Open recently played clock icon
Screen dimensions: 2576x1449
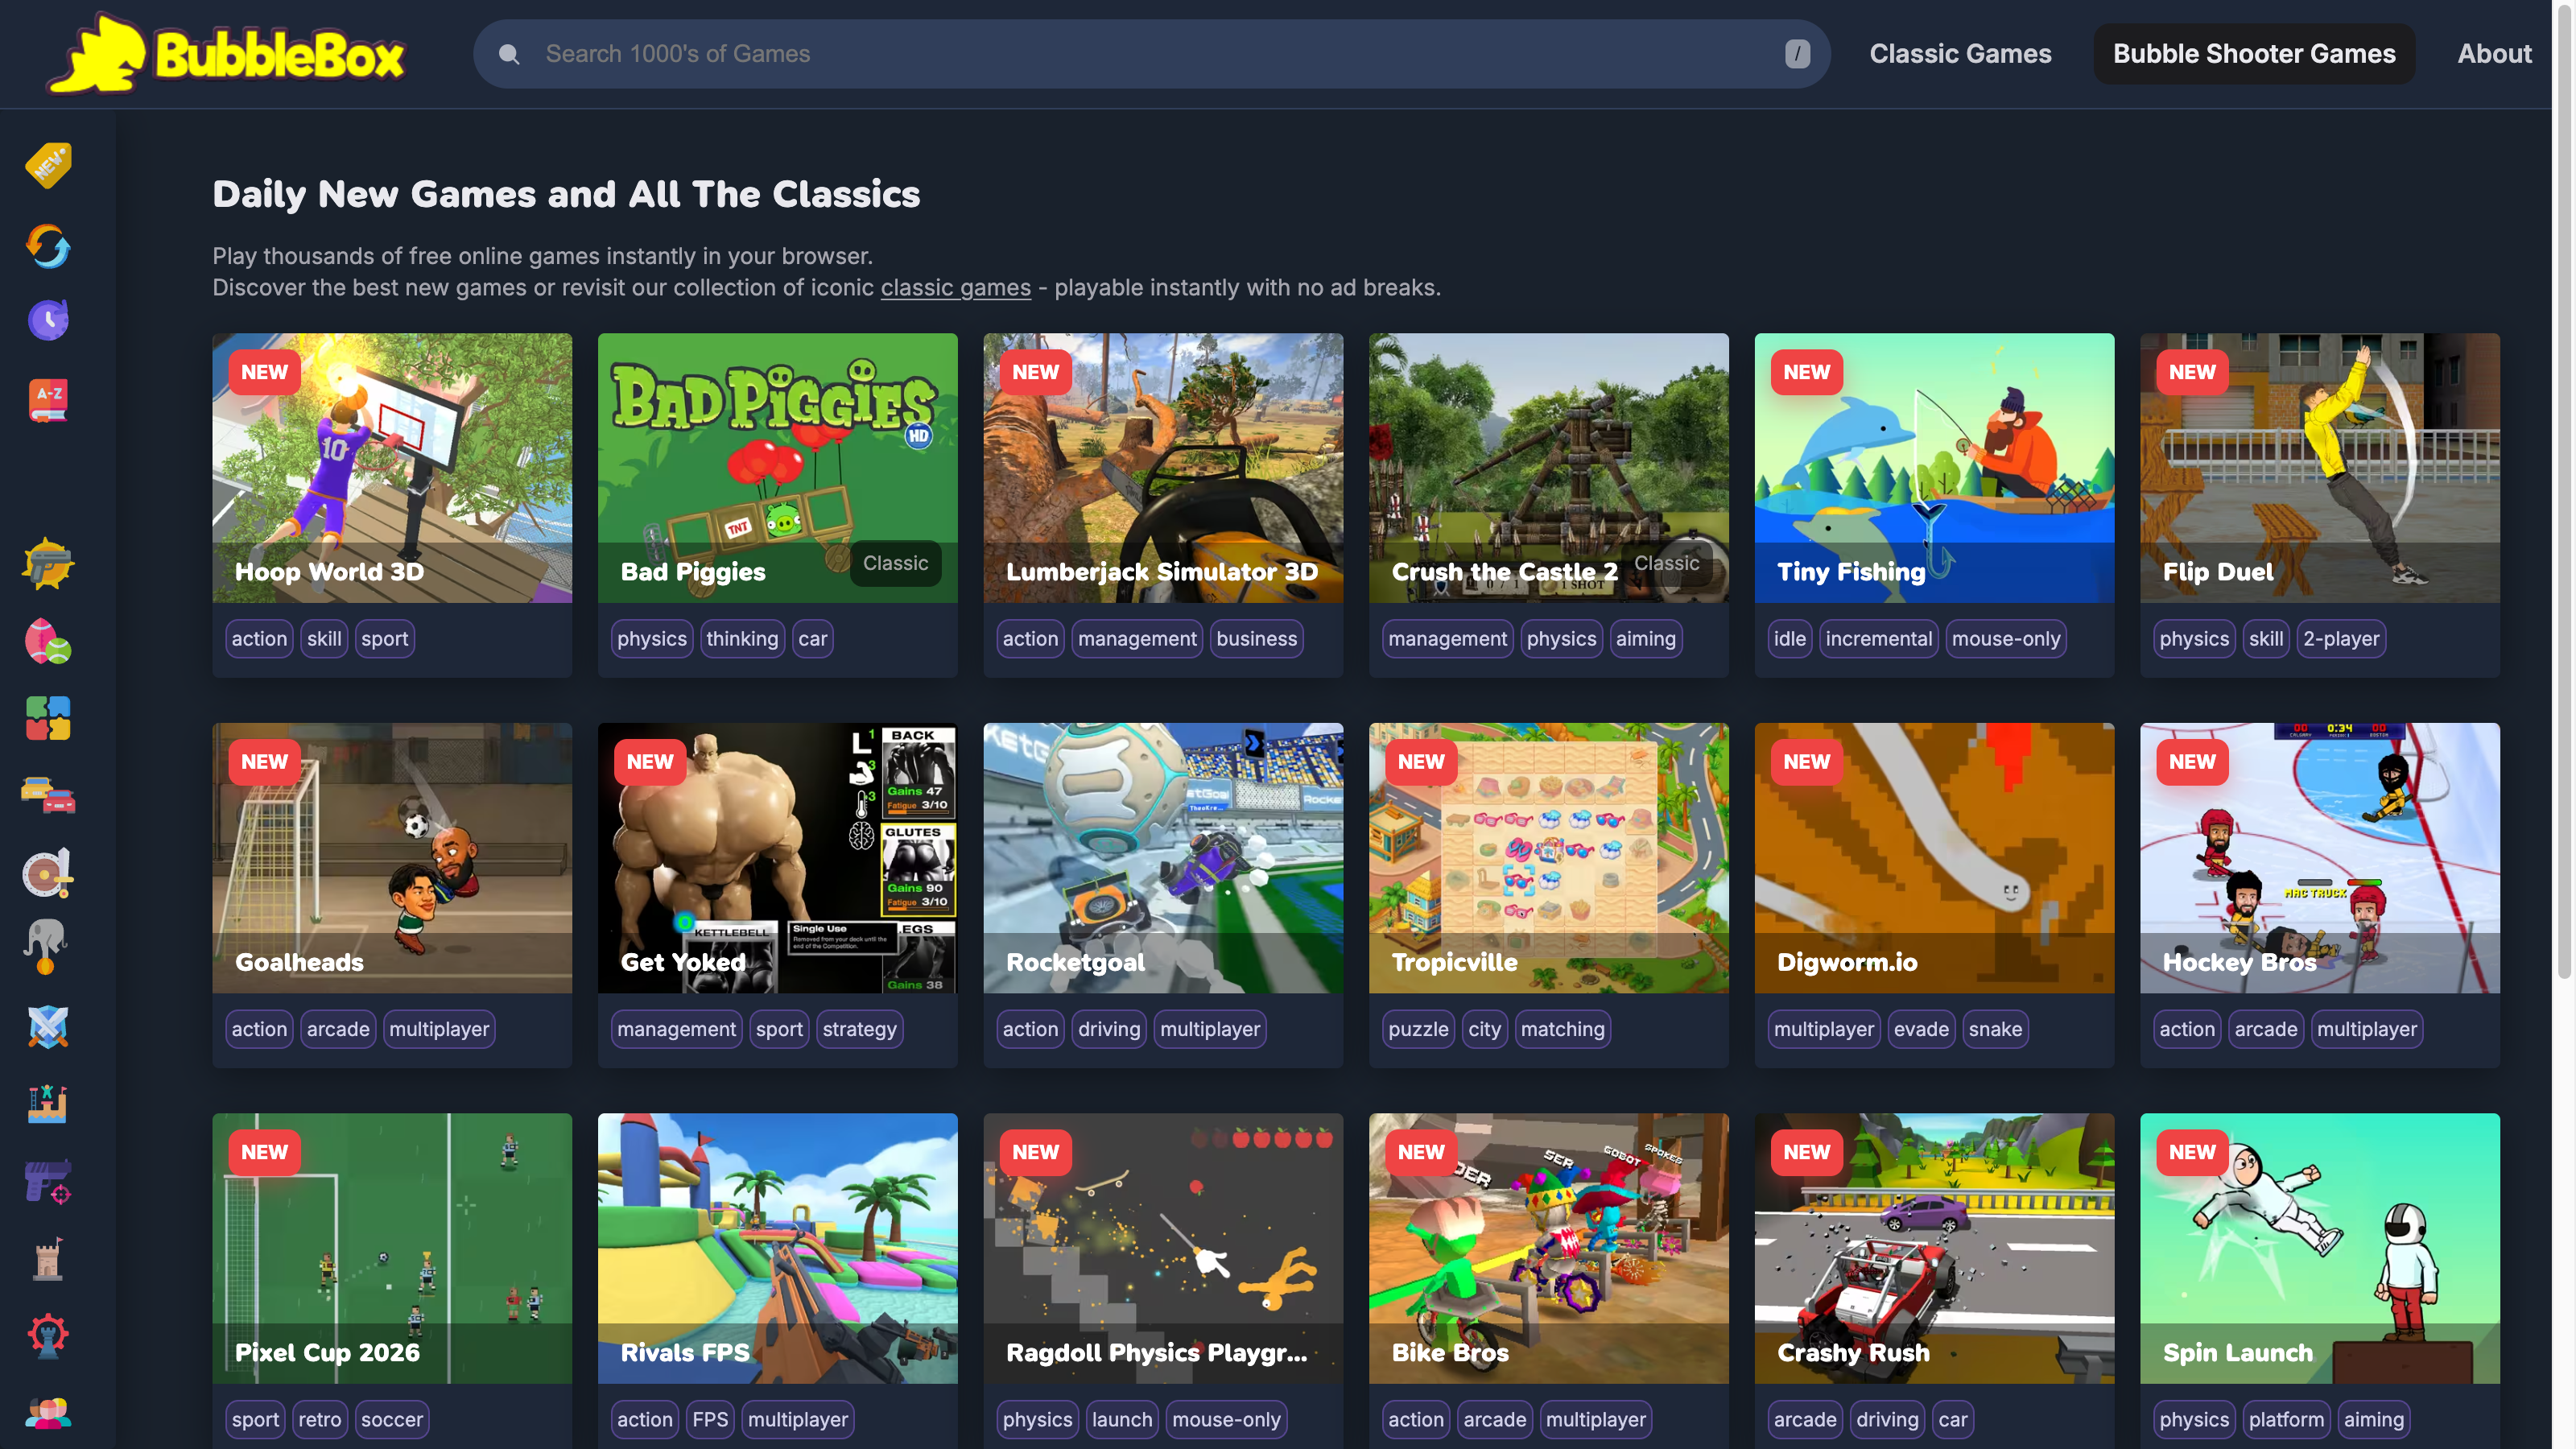click(48, 320)
